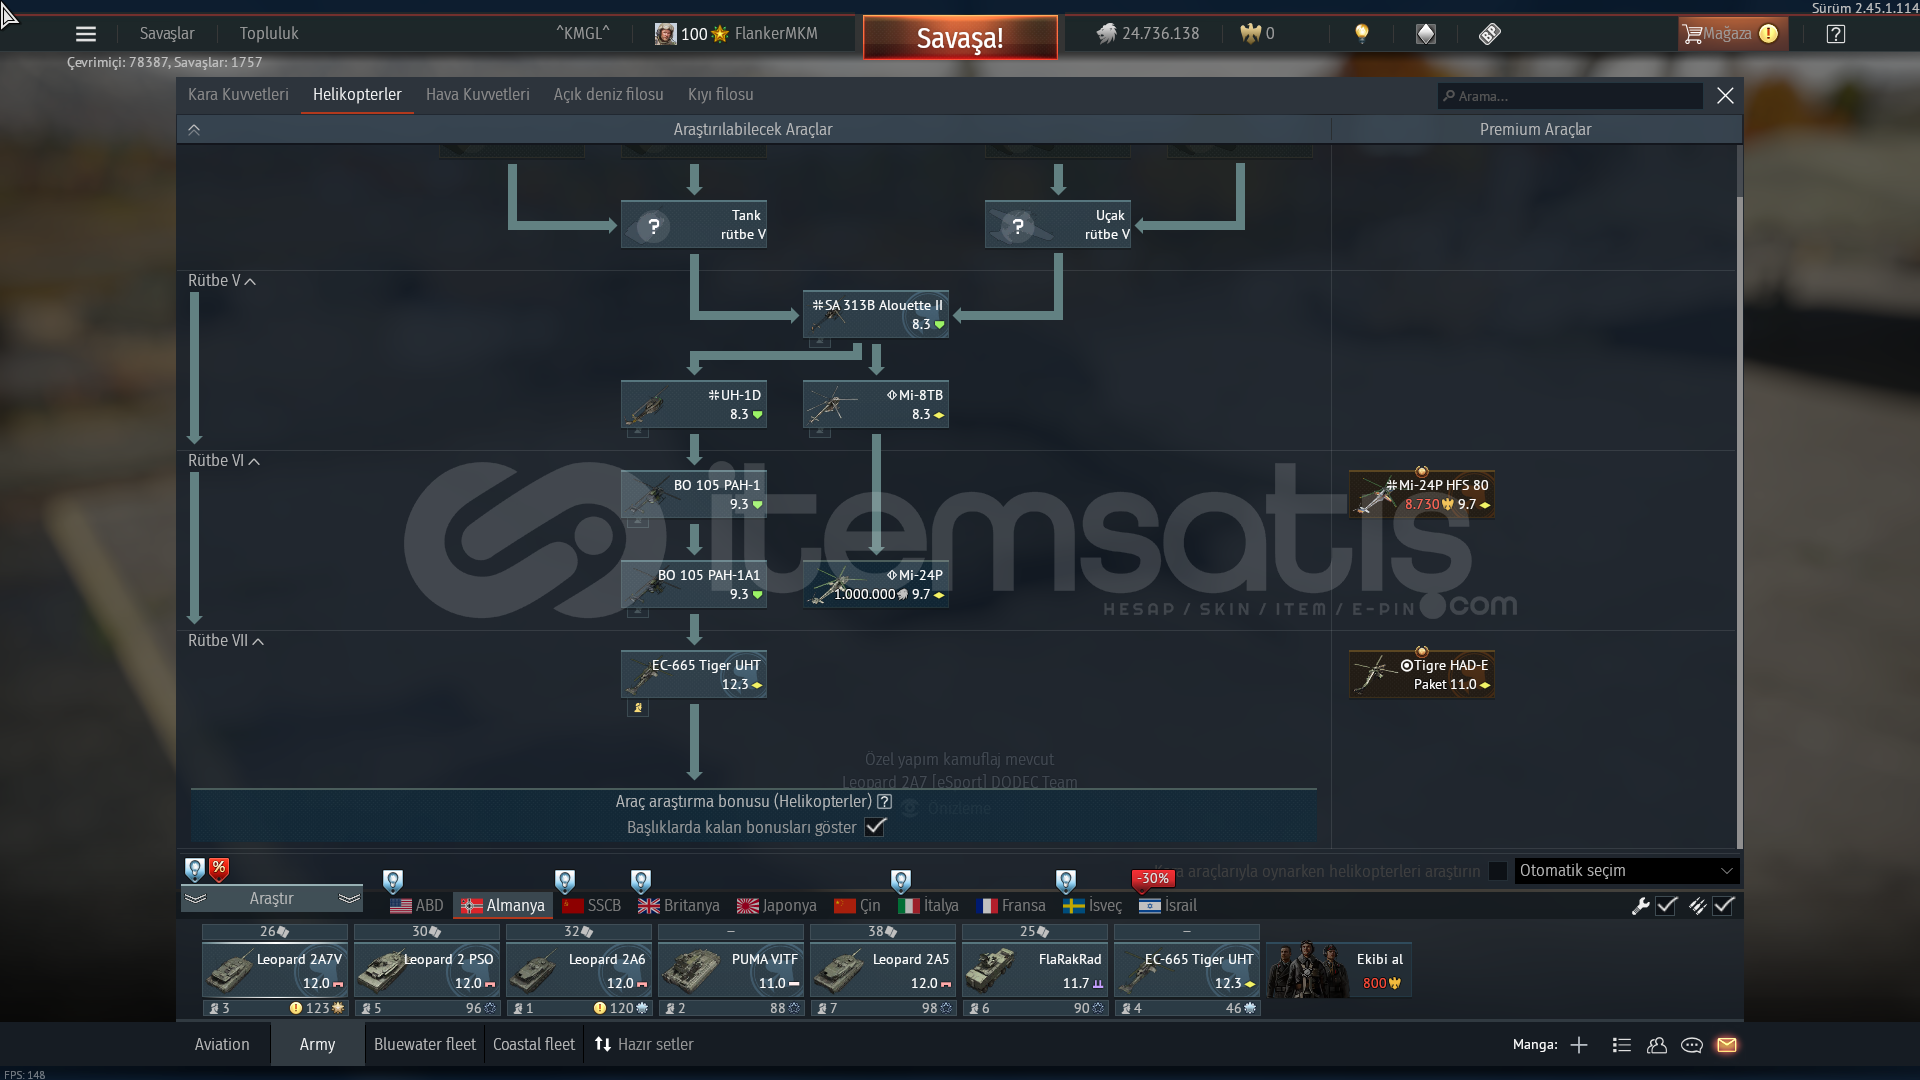
Task: Select SA 313B Alouette II helicopter
Action: point(876,314)
